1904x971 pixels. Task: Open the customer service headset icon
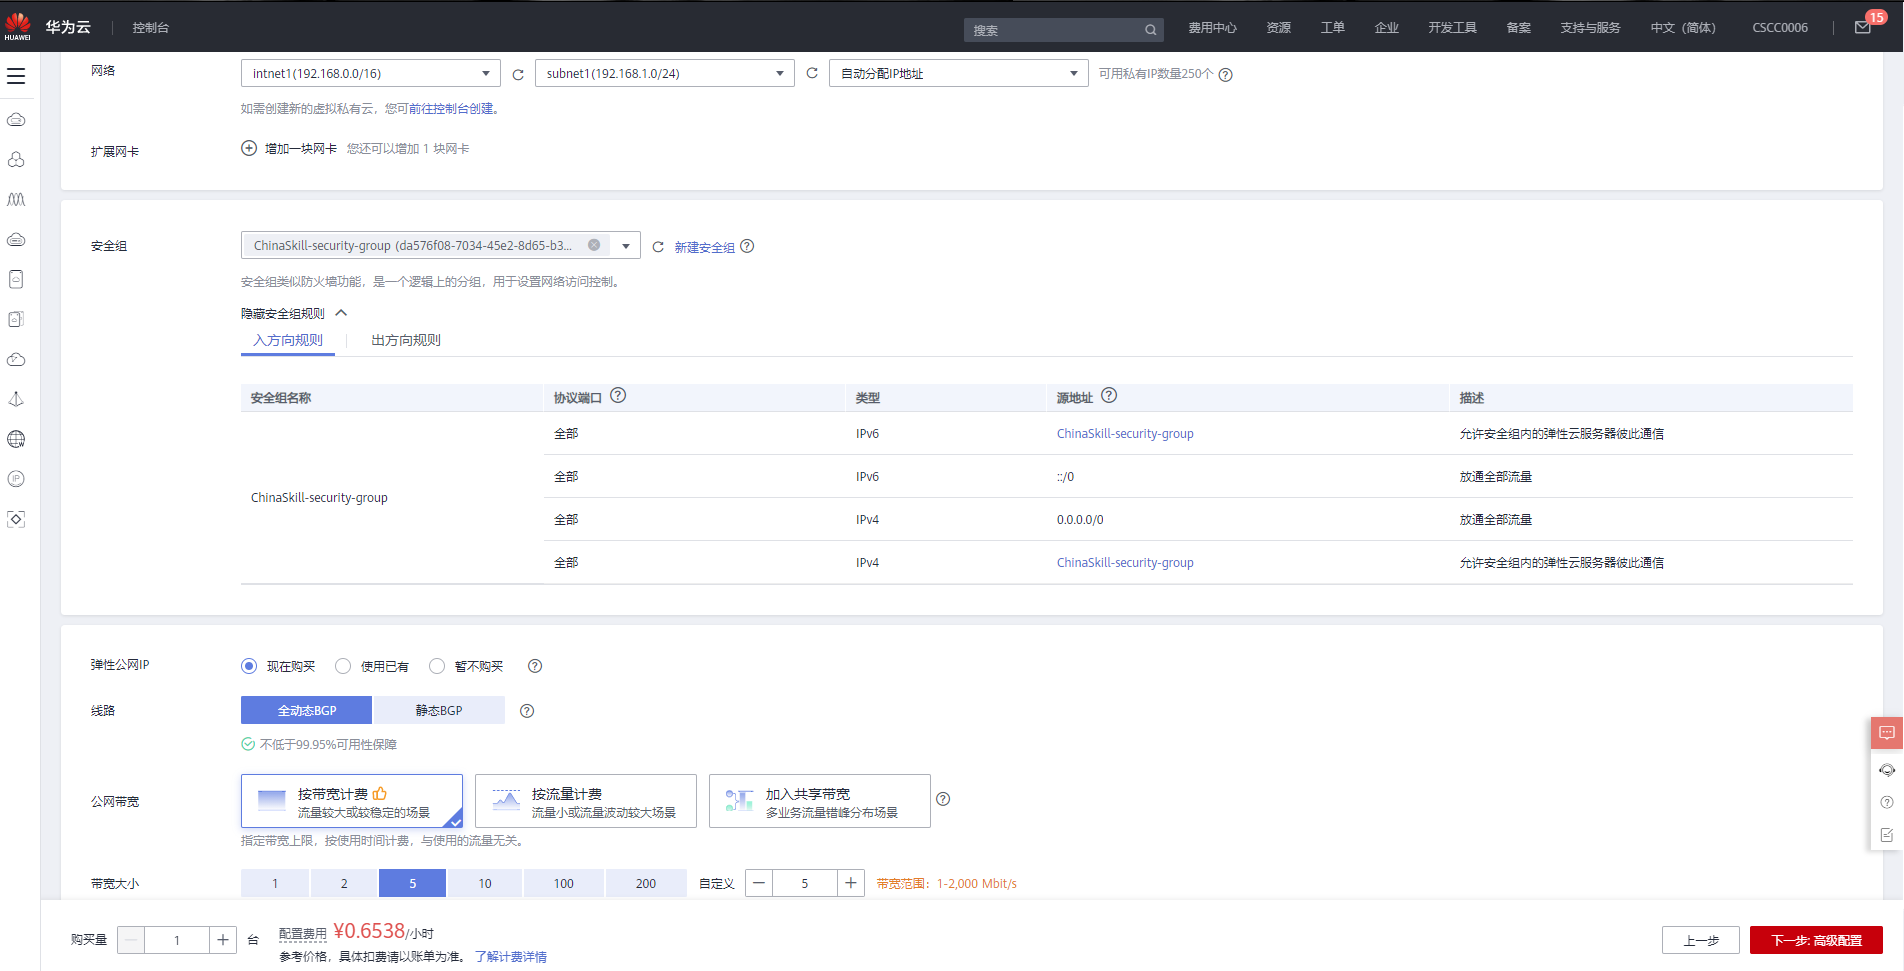tap(1887, 770)
